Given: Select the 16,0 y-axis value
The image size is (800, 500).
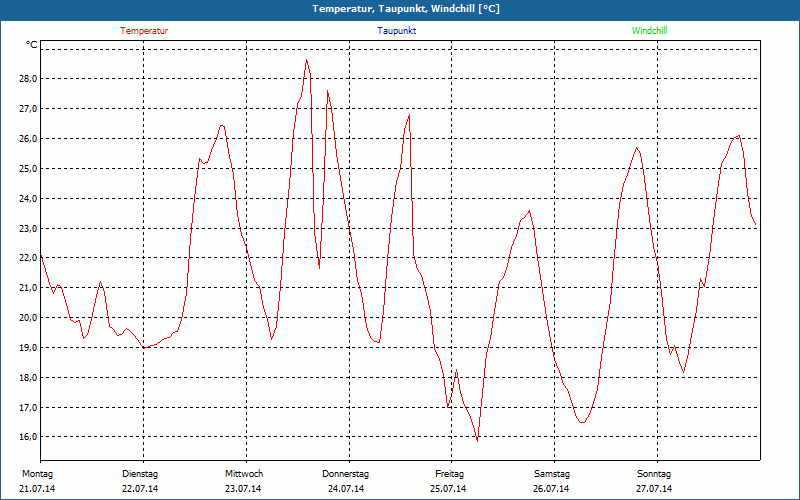Looking at the screenshot, I should click(28, 437).
